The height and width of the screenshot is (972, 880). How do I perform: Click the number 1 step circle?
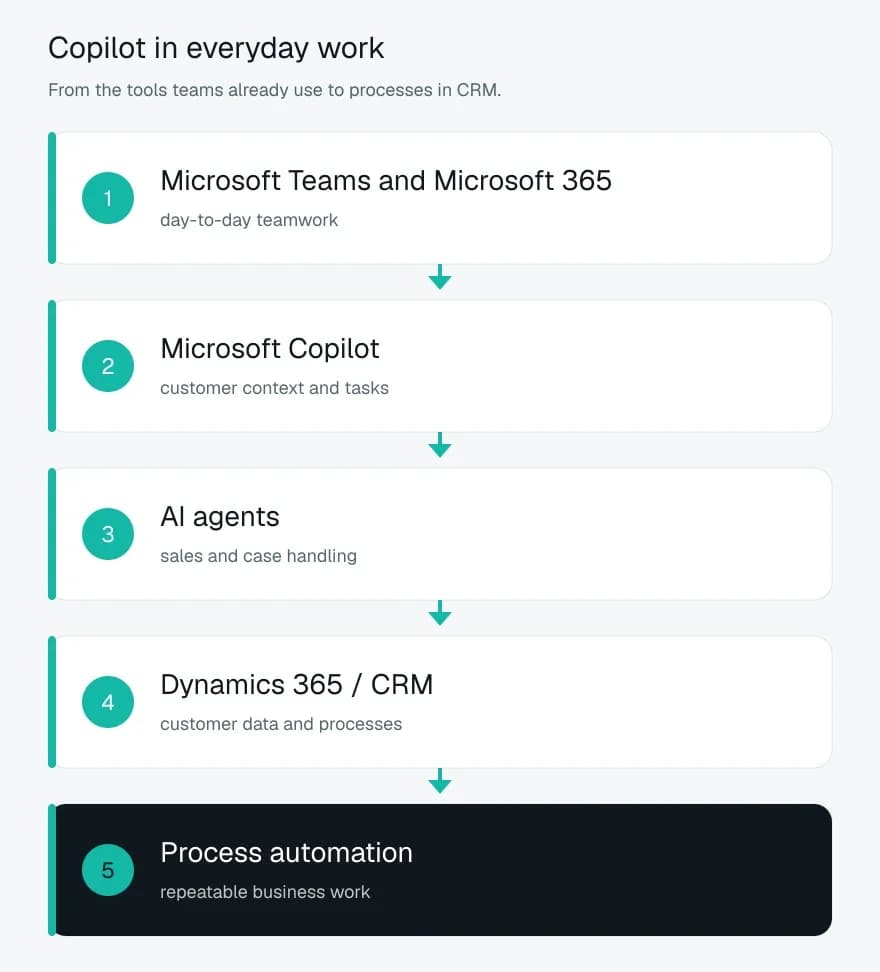(x=108, y=198)
